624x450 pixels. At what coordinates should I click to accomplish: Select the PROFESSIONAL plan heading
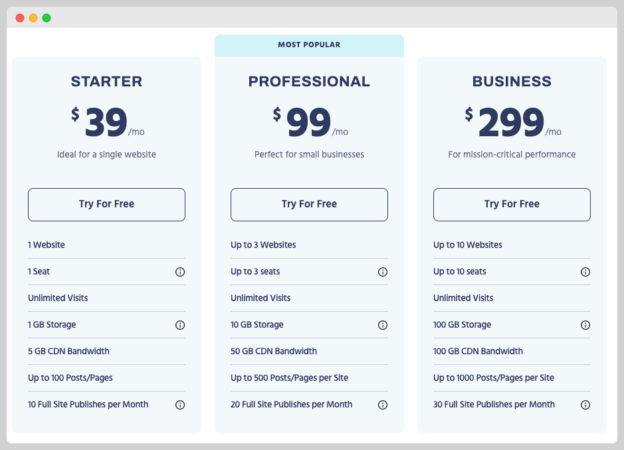click(x=309, y=82)
